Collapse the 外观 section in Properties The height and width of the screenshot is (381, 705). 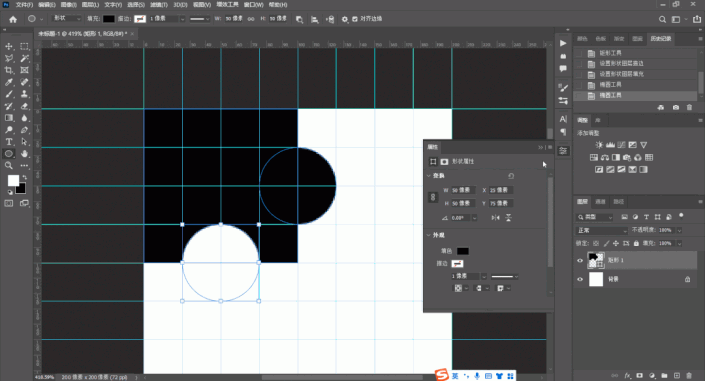click(428, 235)
